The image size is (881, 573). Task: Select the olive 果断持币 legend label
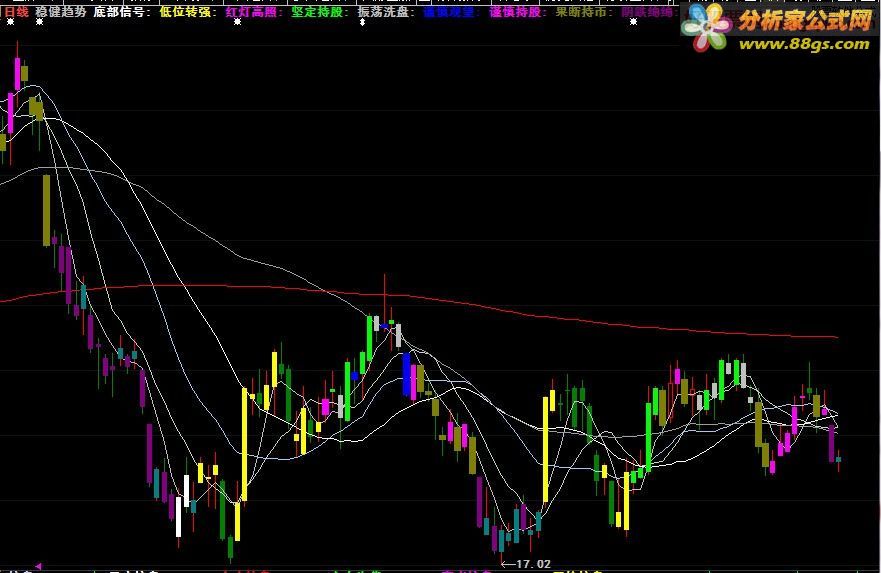(x=584, y=12)
